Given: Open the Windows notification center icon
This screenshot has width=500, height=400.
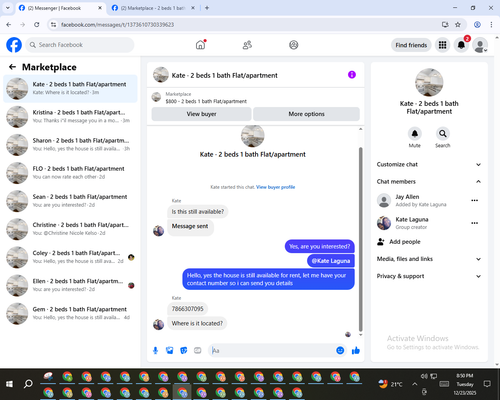Looking at the screenshot, I should click(x=487, y=384).
